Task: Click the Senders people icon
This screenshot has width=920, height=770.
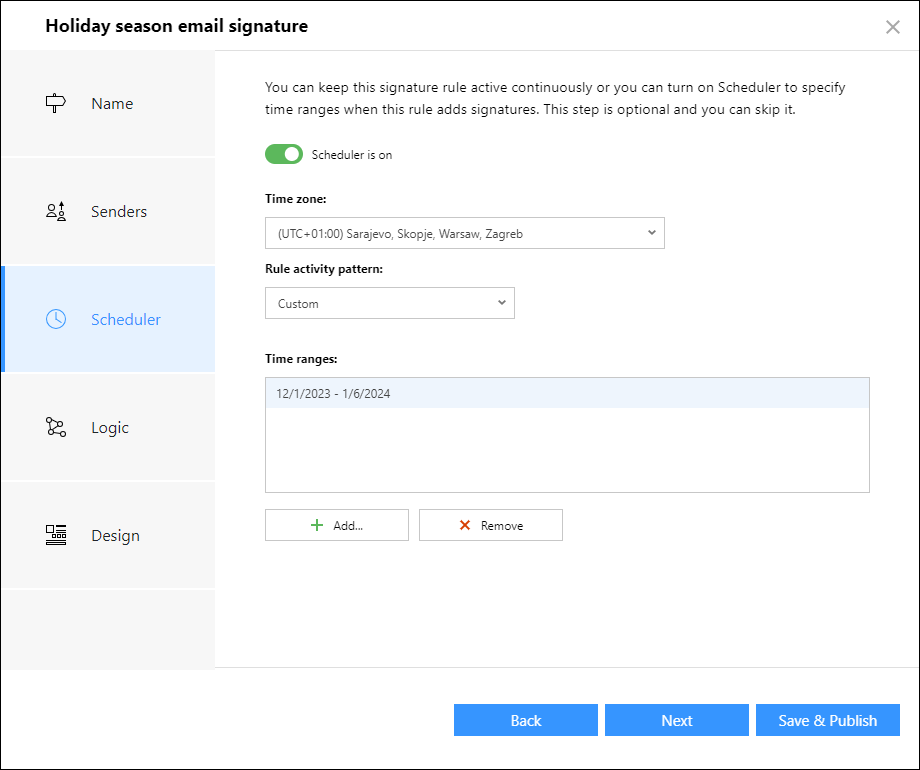Action: [x=56, y=211]
